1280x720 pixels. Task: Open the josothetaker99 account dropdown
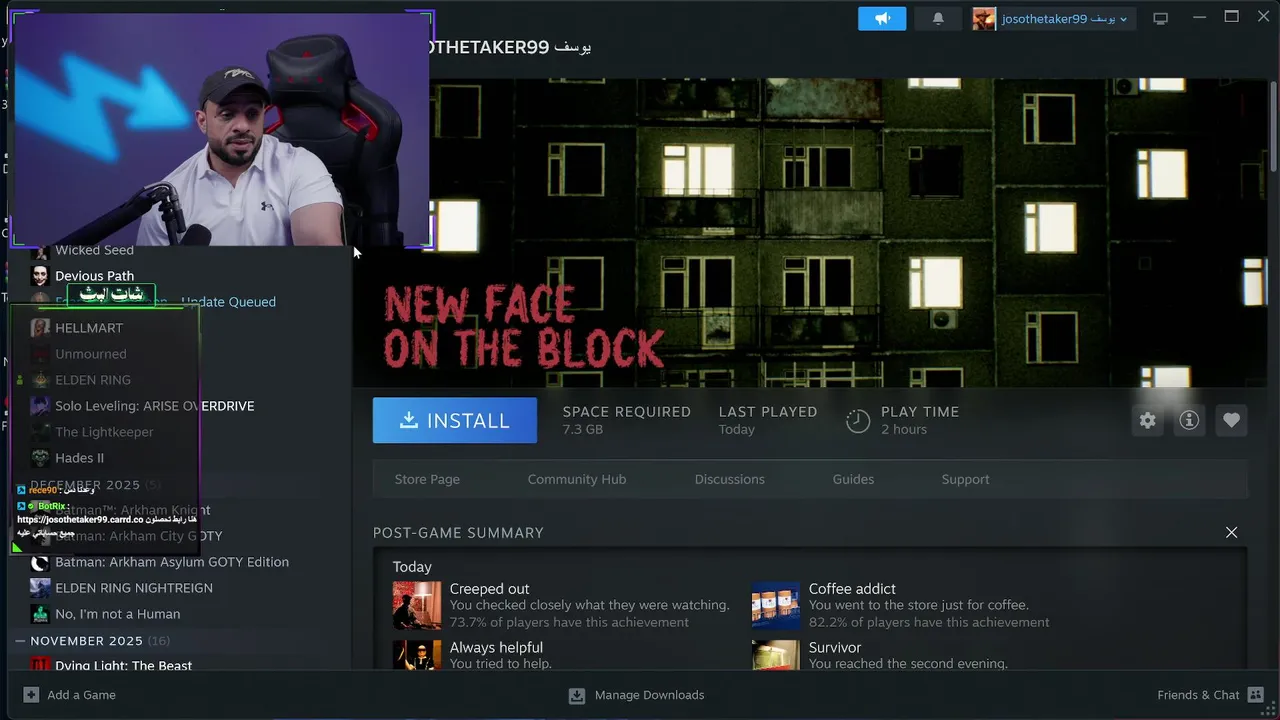(x=1064, y=19)
